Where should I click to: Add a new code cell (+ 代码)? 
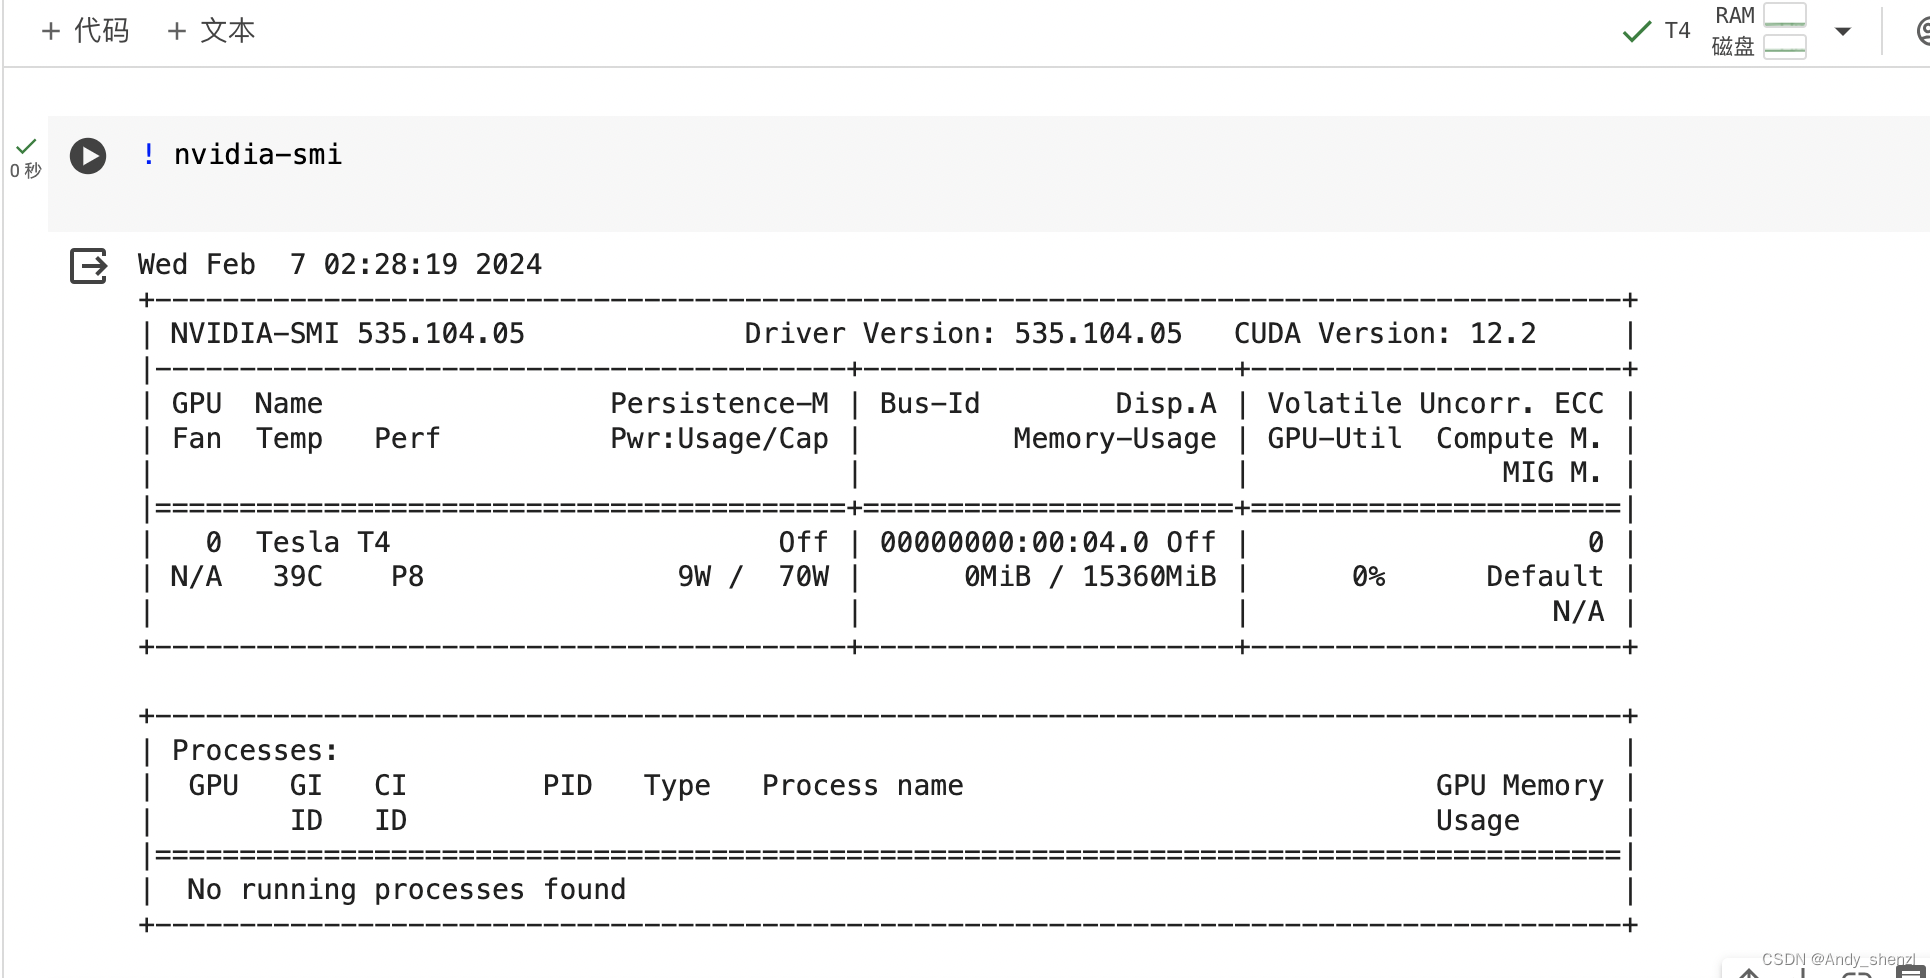pos(86,31)
